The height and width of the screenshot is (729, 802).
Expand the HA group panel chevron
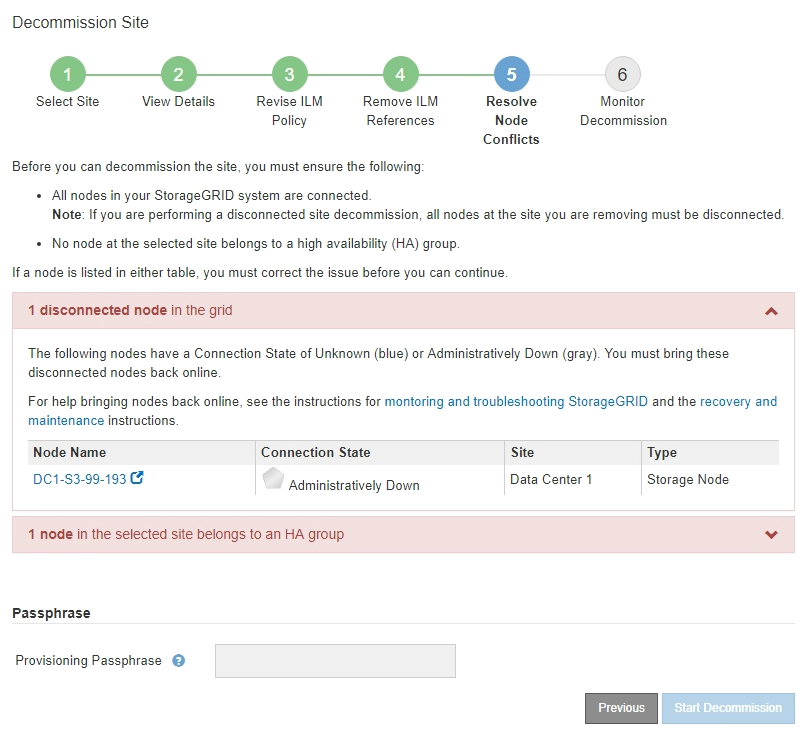click(771, 535)
